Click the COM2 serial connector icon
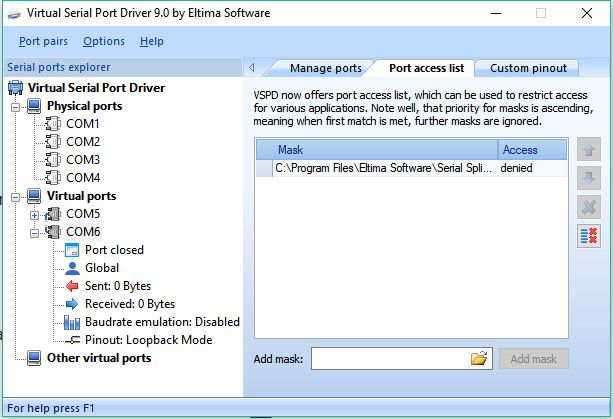613x419 pixels. click(x=53, y=141)
